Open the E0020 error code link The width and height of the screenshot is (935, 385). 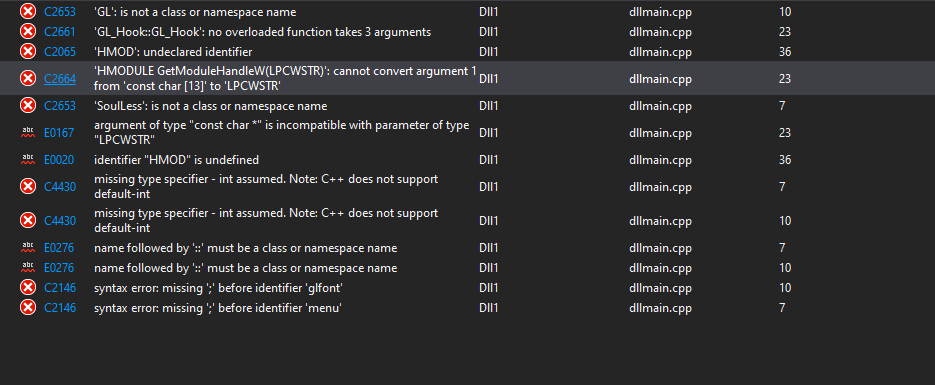[59, 160]
